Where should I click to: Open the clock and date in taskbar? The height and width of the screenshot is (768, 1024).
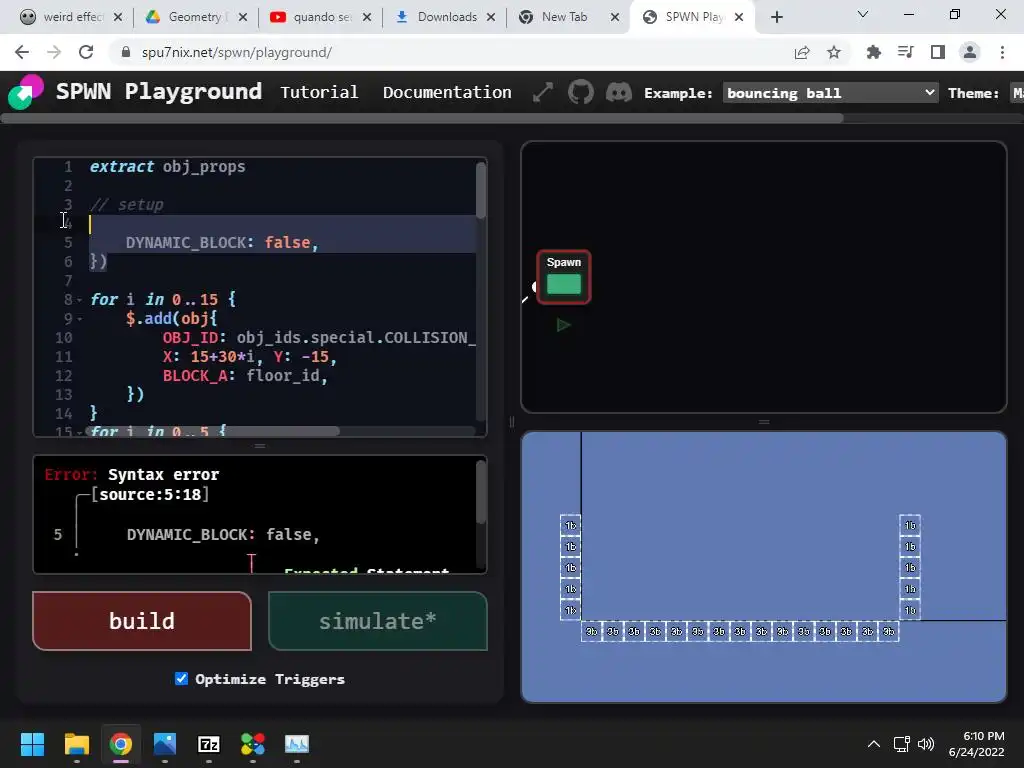click(976, 744)
